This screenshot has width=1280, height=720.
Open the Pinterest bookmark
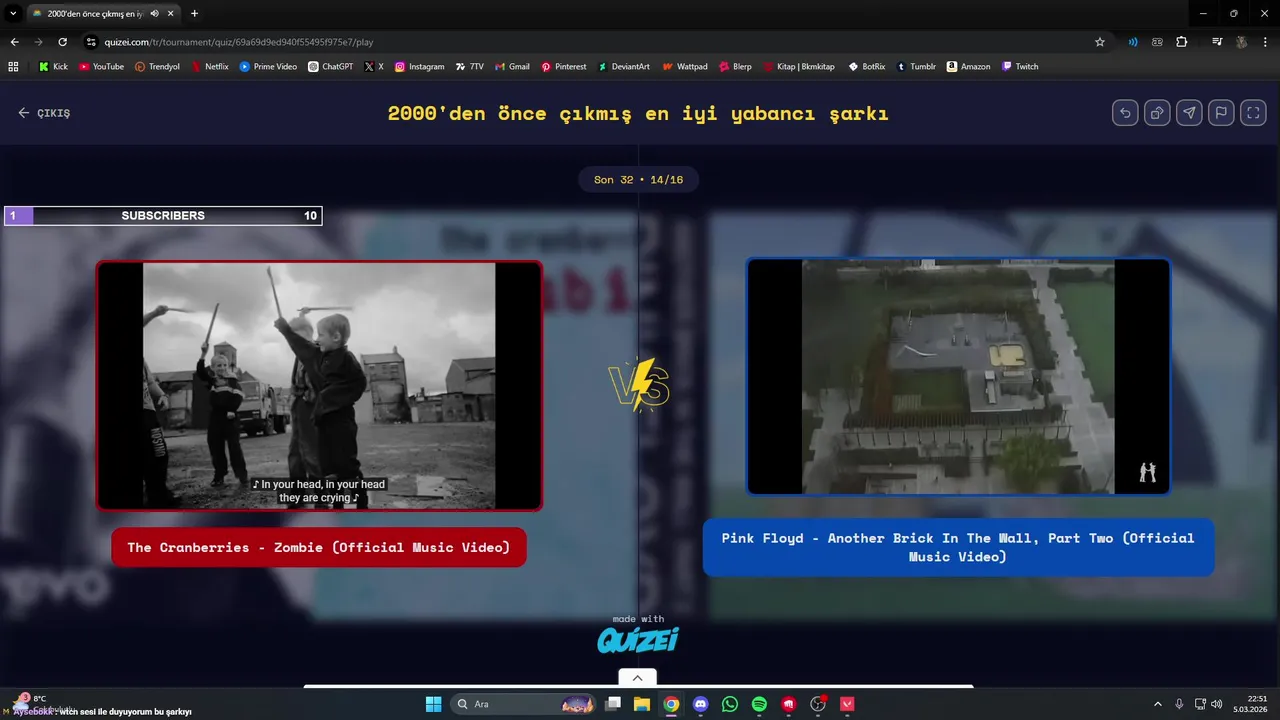[x=564, y=67]
